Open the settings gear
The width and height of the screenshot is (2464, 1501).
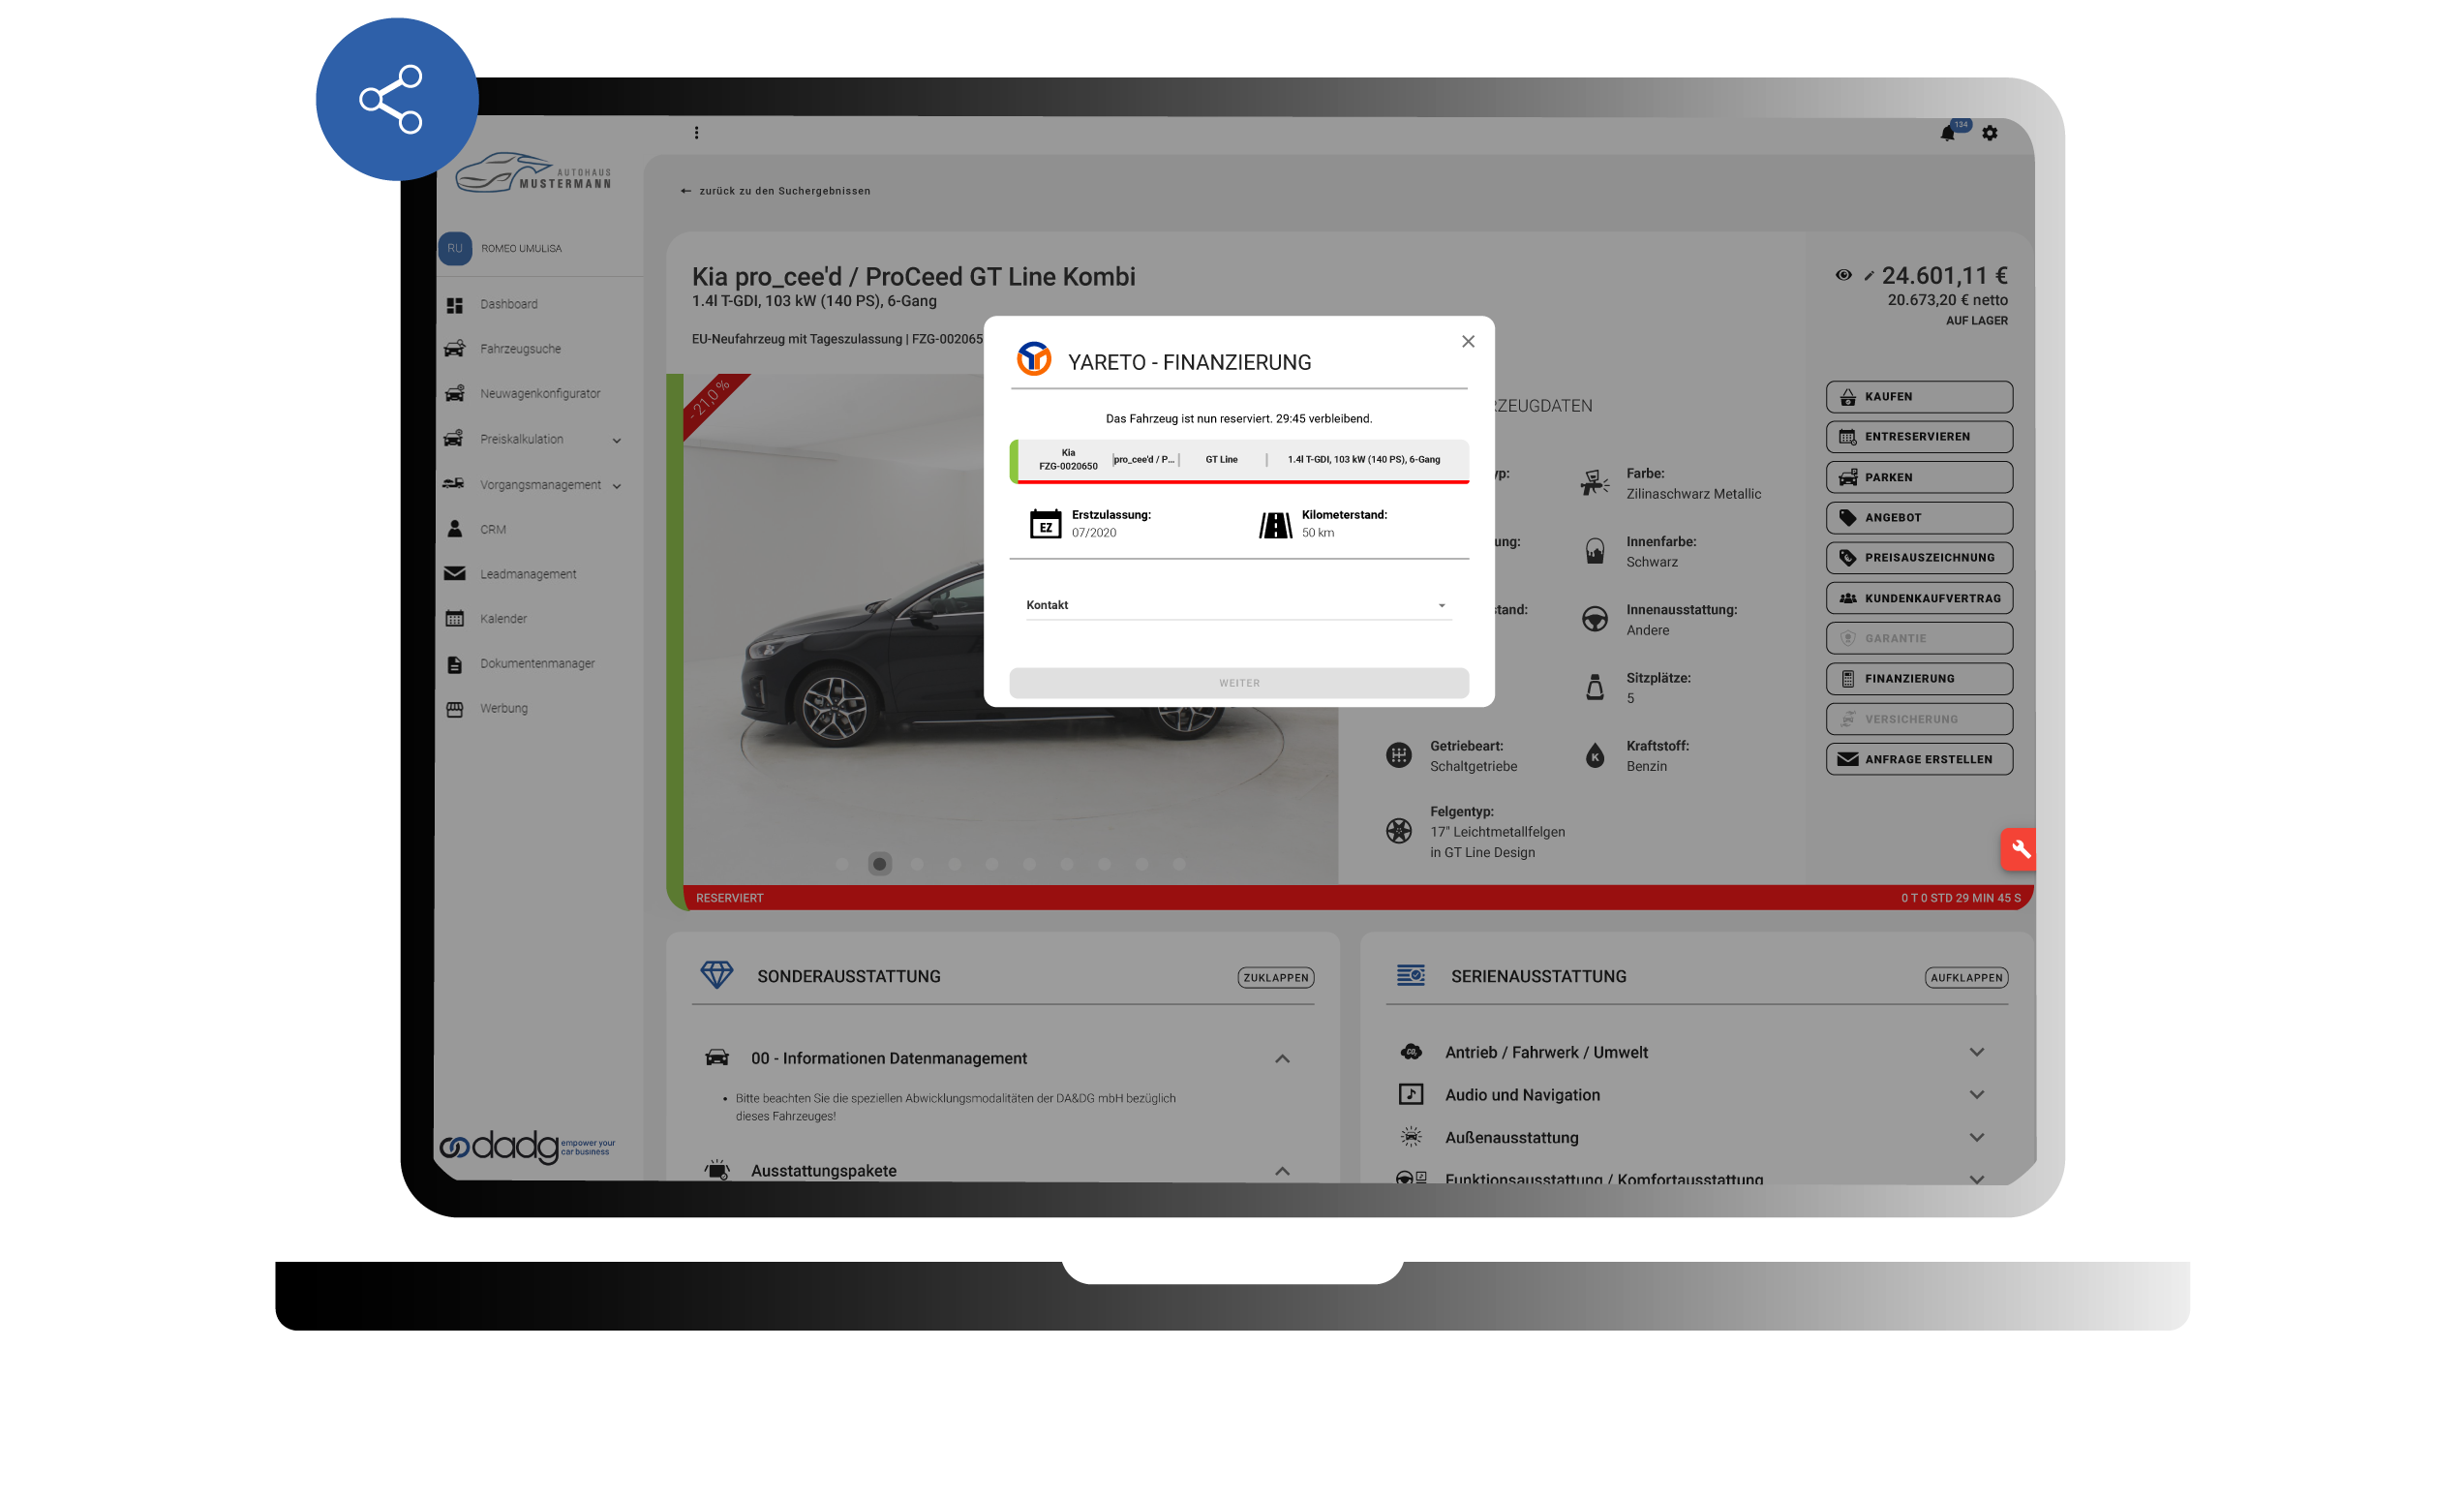(x=1990, y=133)
